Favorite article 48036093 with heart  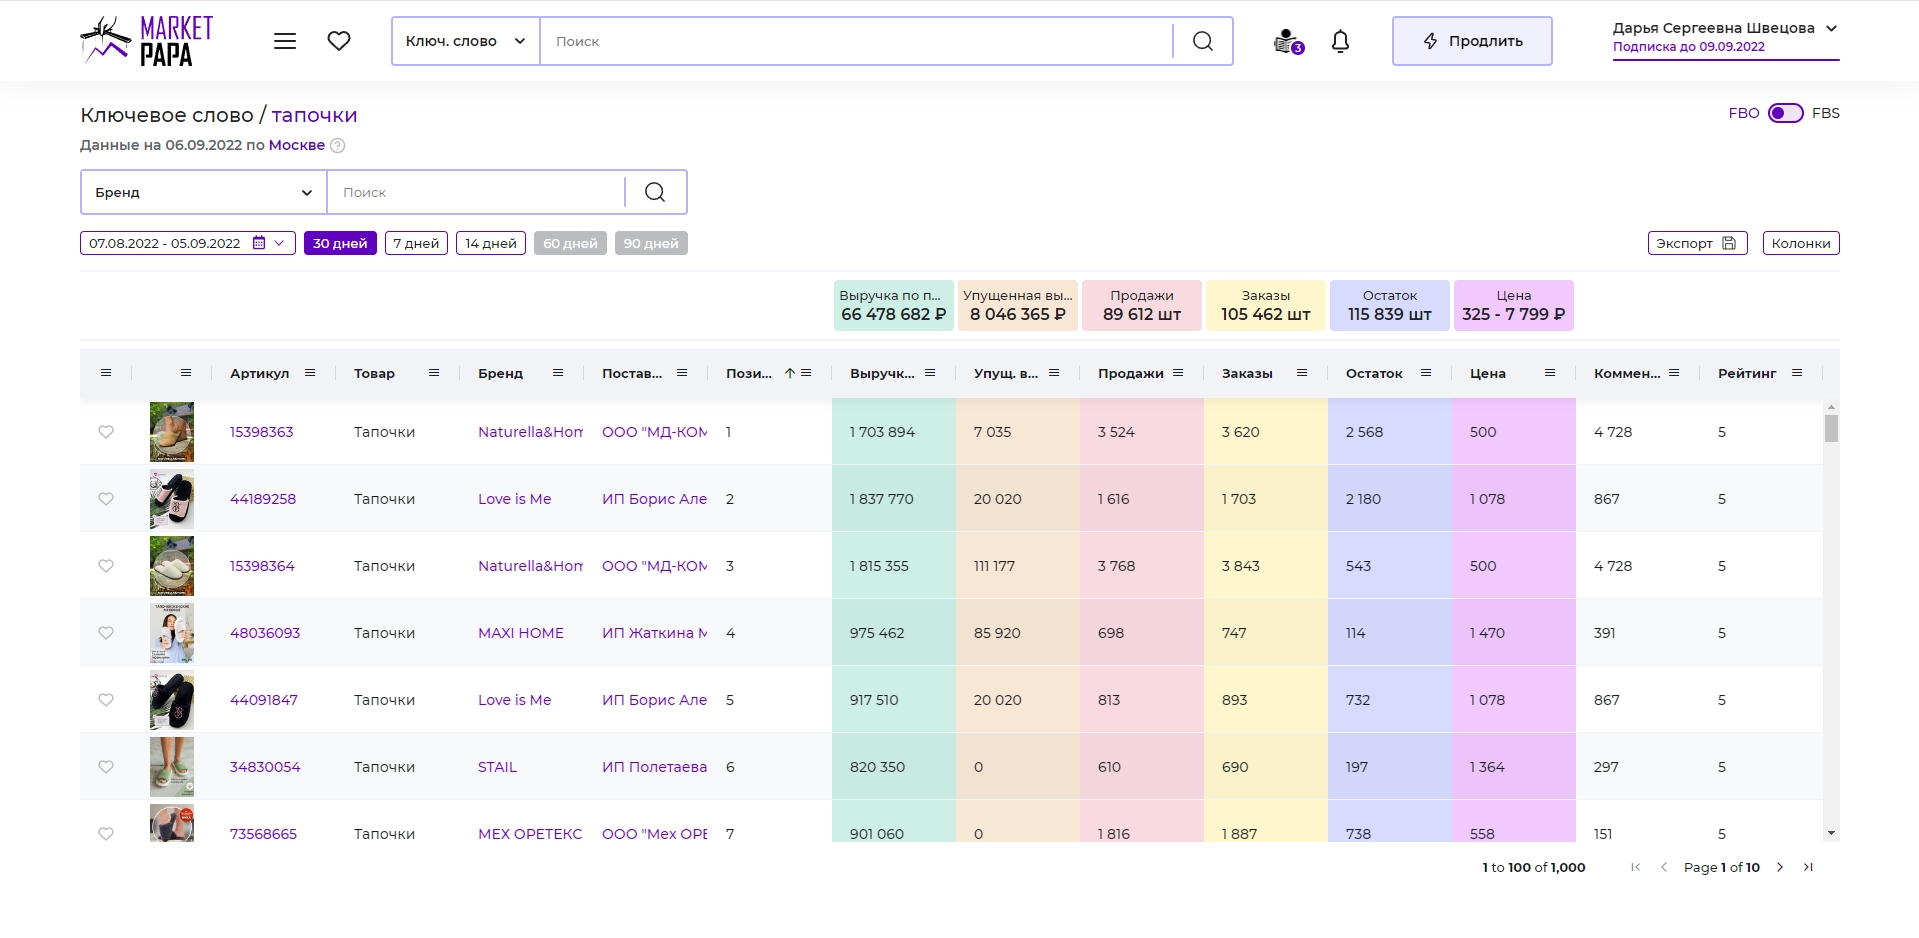106,633
